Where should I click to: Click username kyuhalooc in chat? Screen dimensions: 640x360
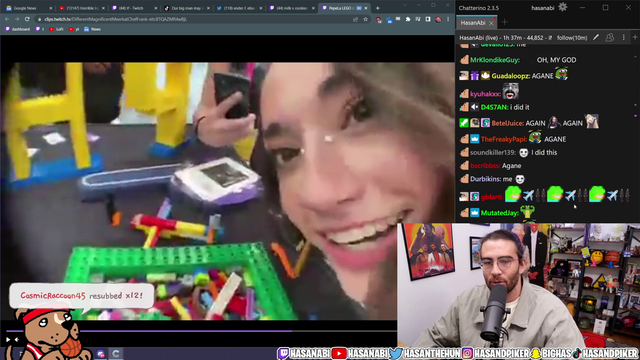(x=486, y=94)
